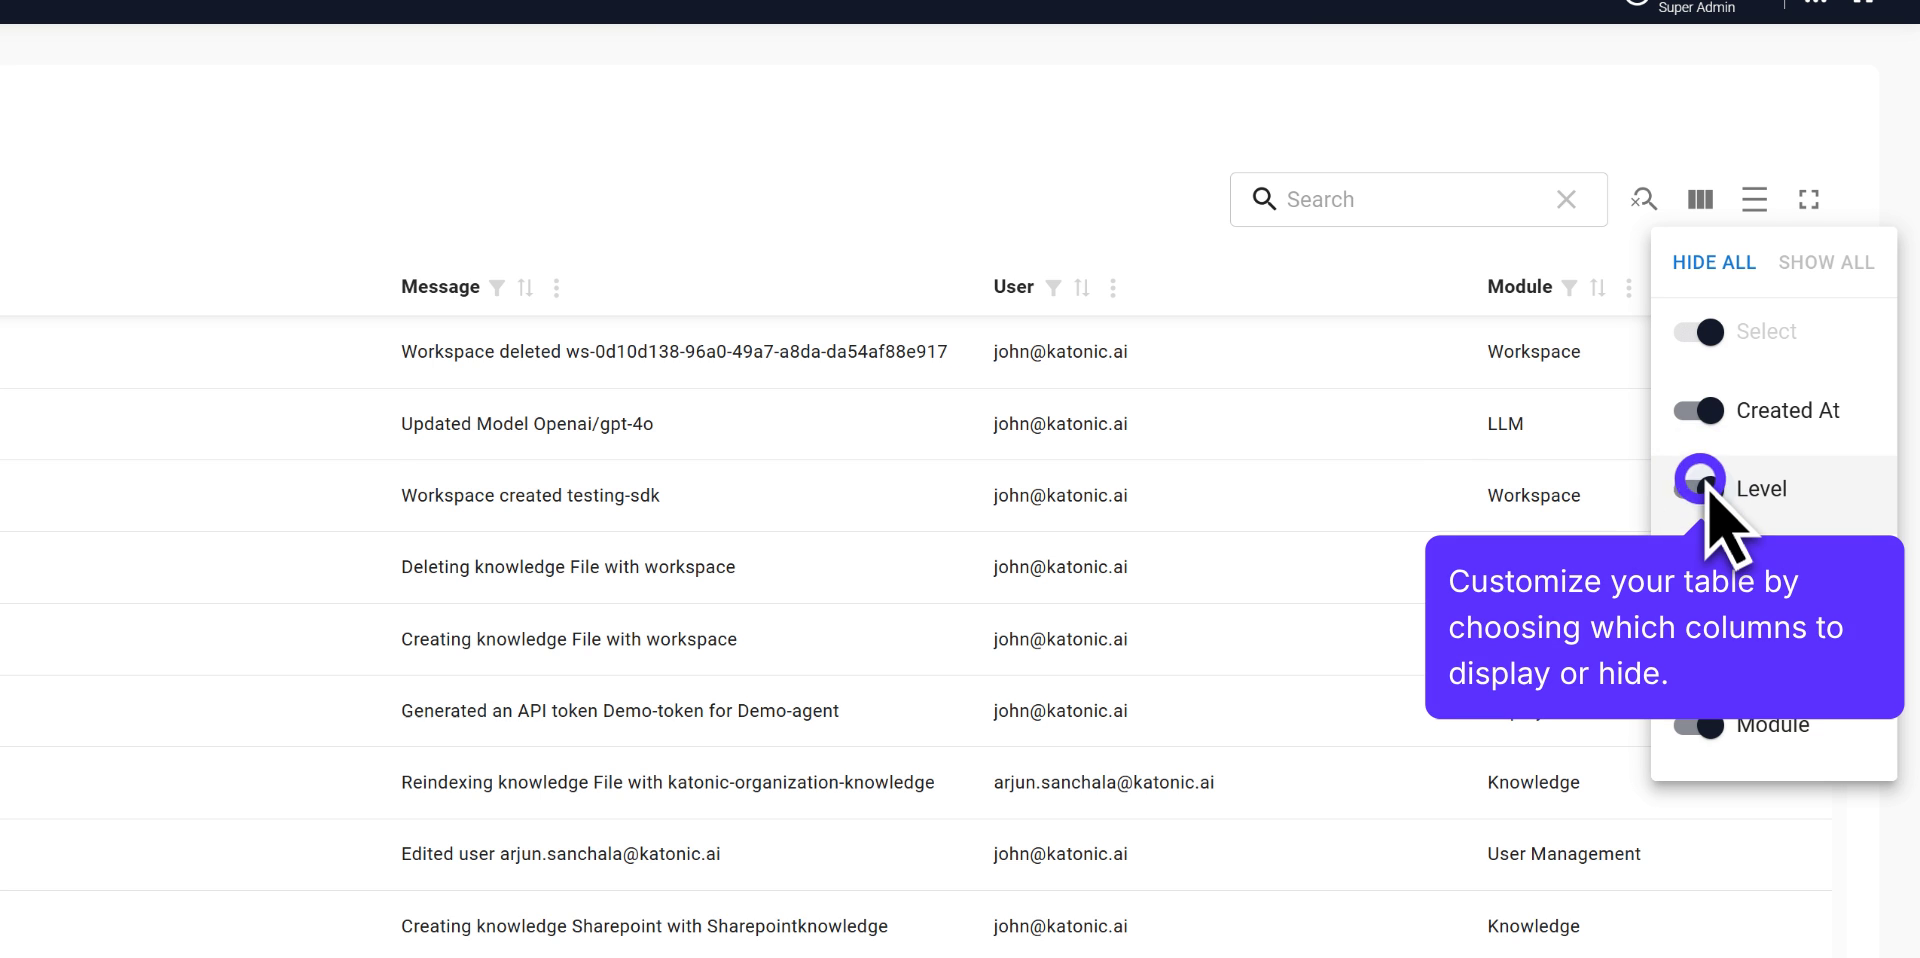Click inside the Search input box

pos(1400,199)
